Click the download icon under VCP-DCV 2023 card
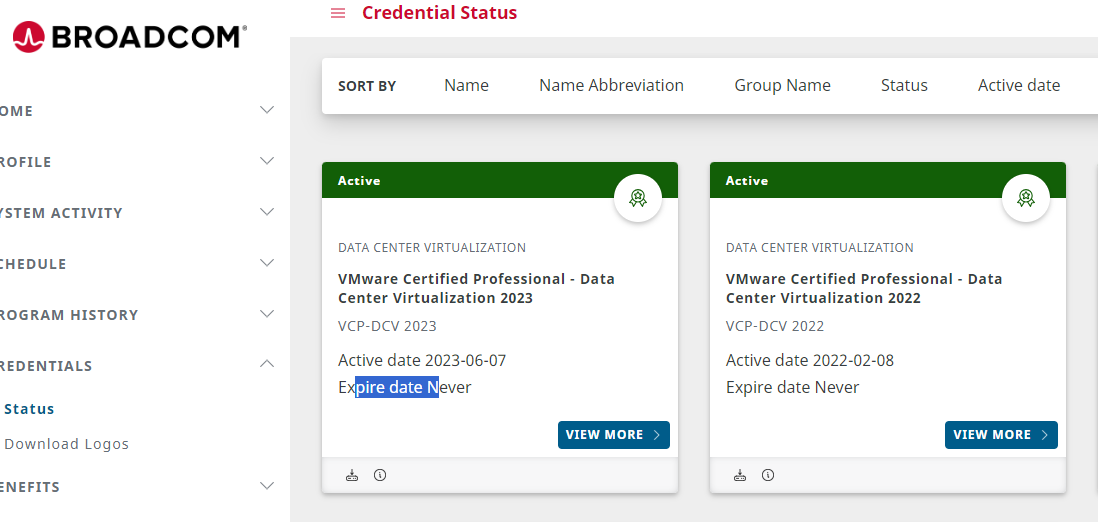The width and height of the screenshot is (1098, 522). [x=352, y=476]
